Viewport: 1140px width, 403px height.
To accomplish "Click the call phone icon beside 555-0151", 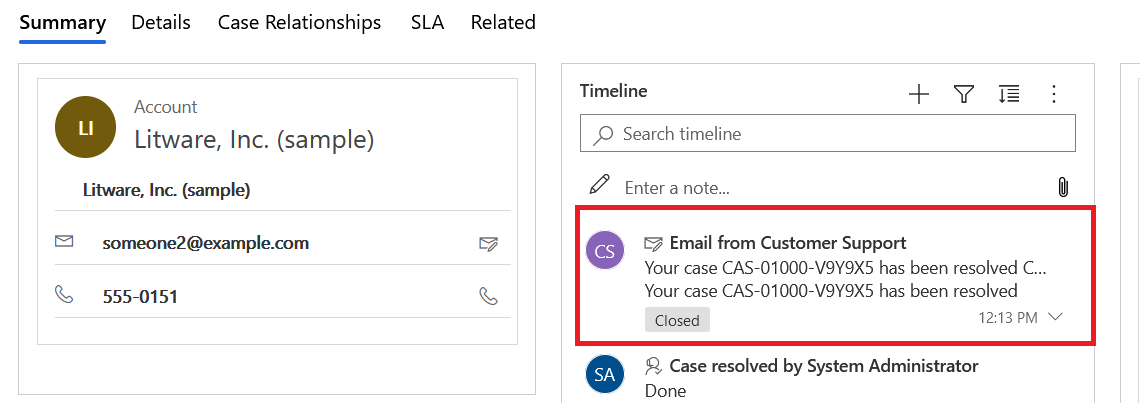I will pos(488,296).
